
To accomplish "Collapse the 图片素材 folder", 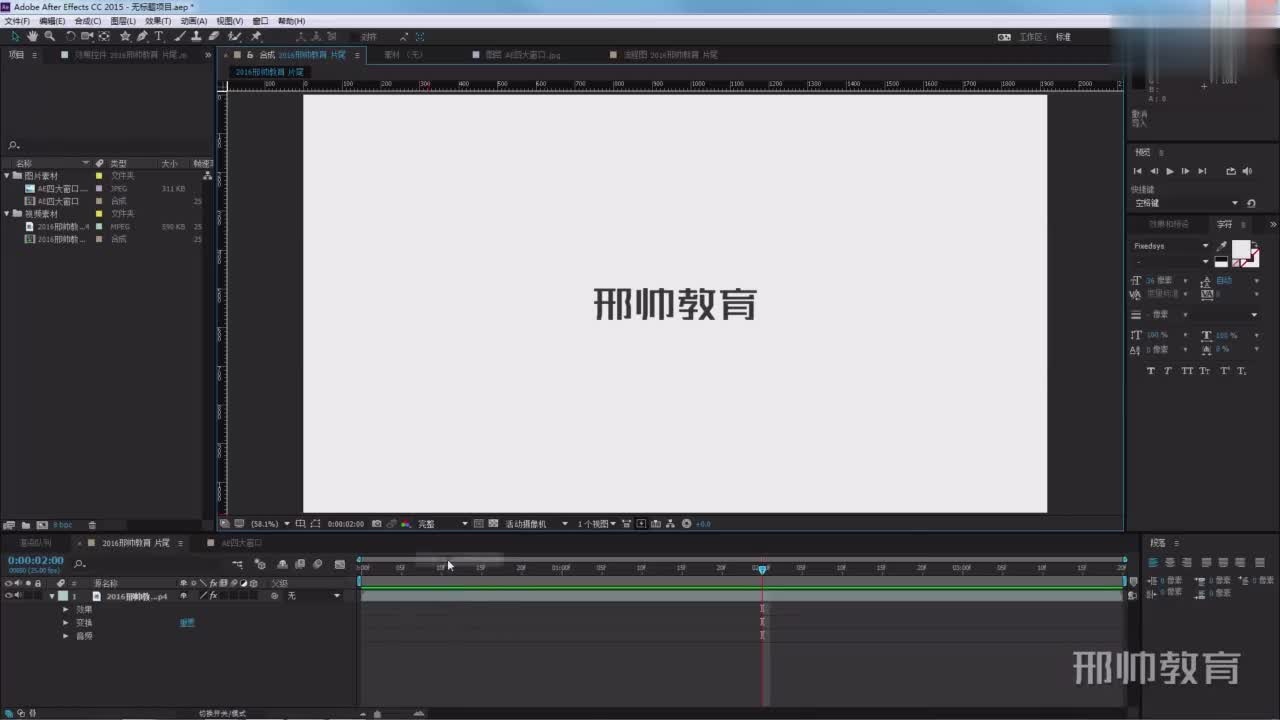I will 8,175.
